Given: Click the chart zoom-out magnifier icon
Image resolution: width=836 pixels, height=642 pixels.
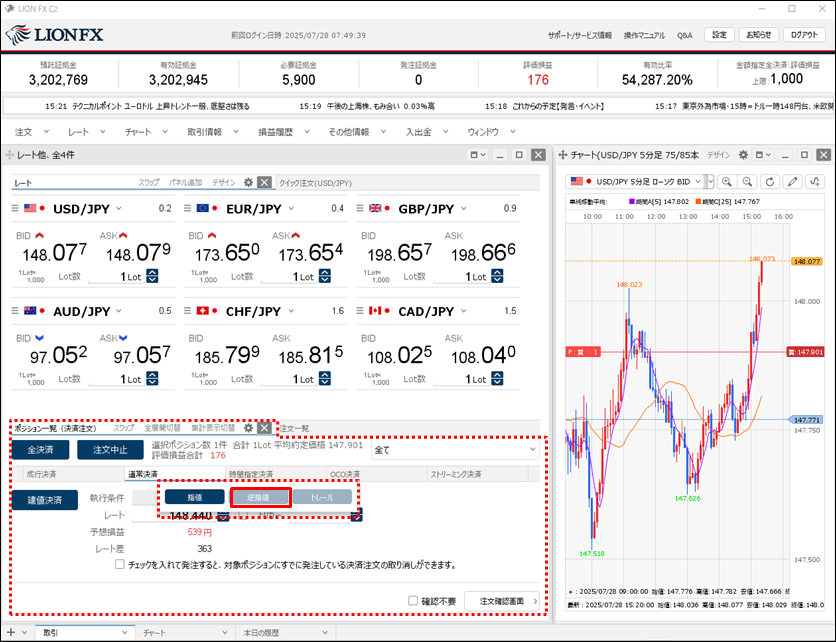Looking at the screenshot, I should click(746, 181).
